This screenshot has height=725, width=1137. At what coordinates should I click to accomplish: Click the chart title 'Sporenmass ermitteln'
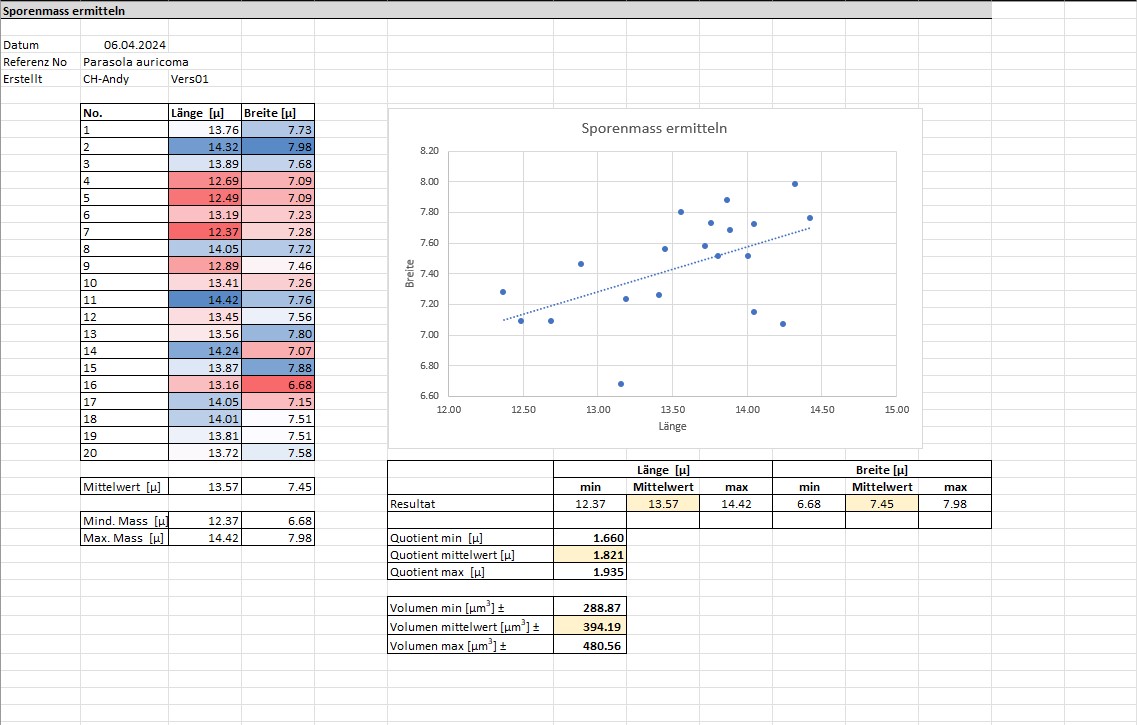pos(654,129)
